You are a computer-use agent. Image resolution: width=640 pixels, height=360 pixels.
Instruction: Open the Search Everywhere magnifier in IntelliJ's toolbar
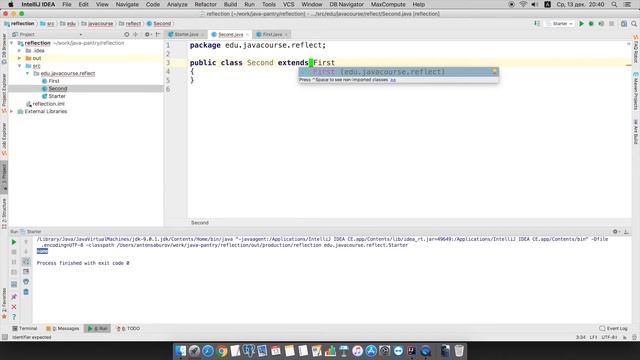634,24
